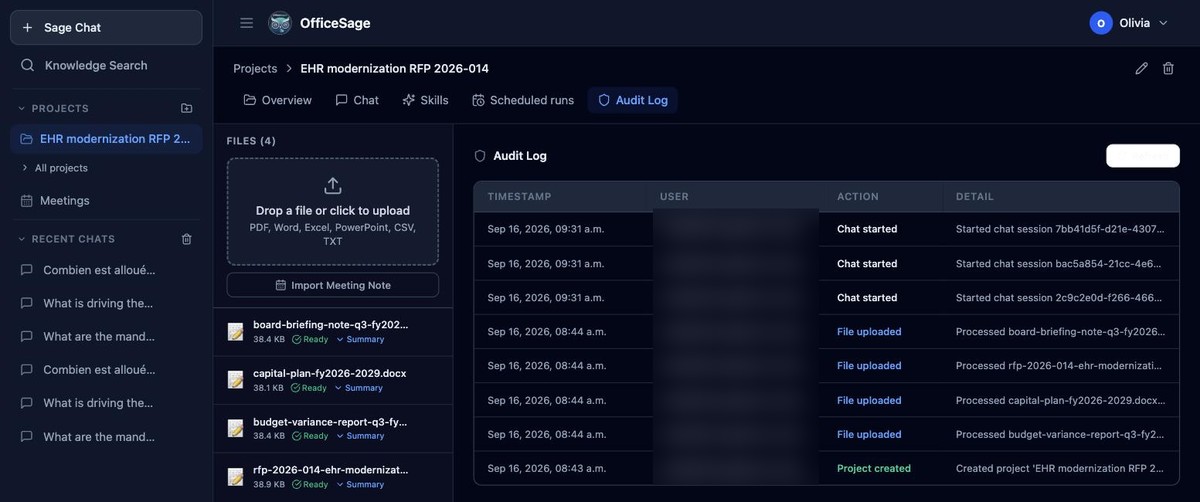
Task: Create a new project with the folder-plus icon
Action: (x=186, y=108)
